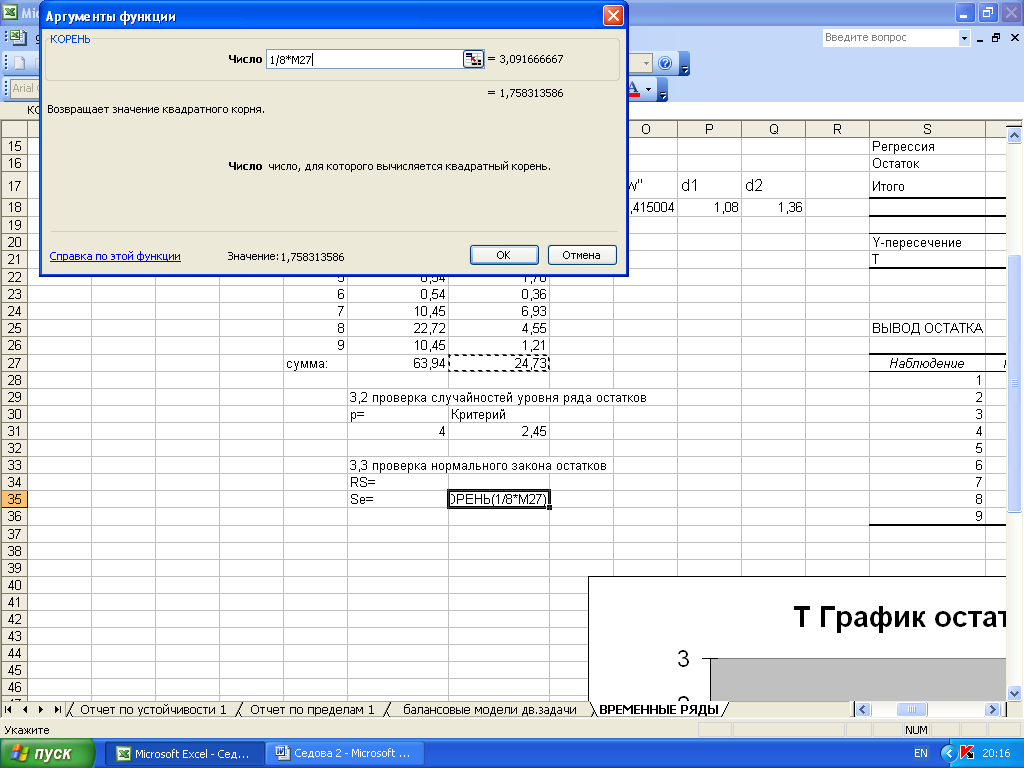Restore the workbook window size
The width and height of the screenshot is (1024, 768).
click(x=996, y=39)
